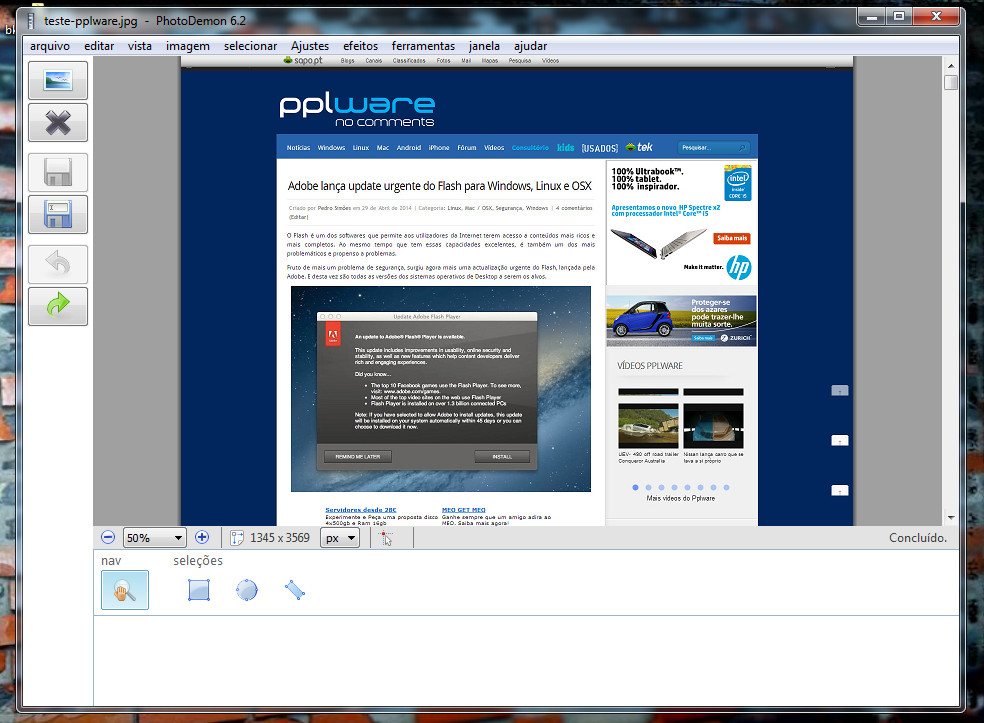Open the ferramentas menu

coord(423,46)
